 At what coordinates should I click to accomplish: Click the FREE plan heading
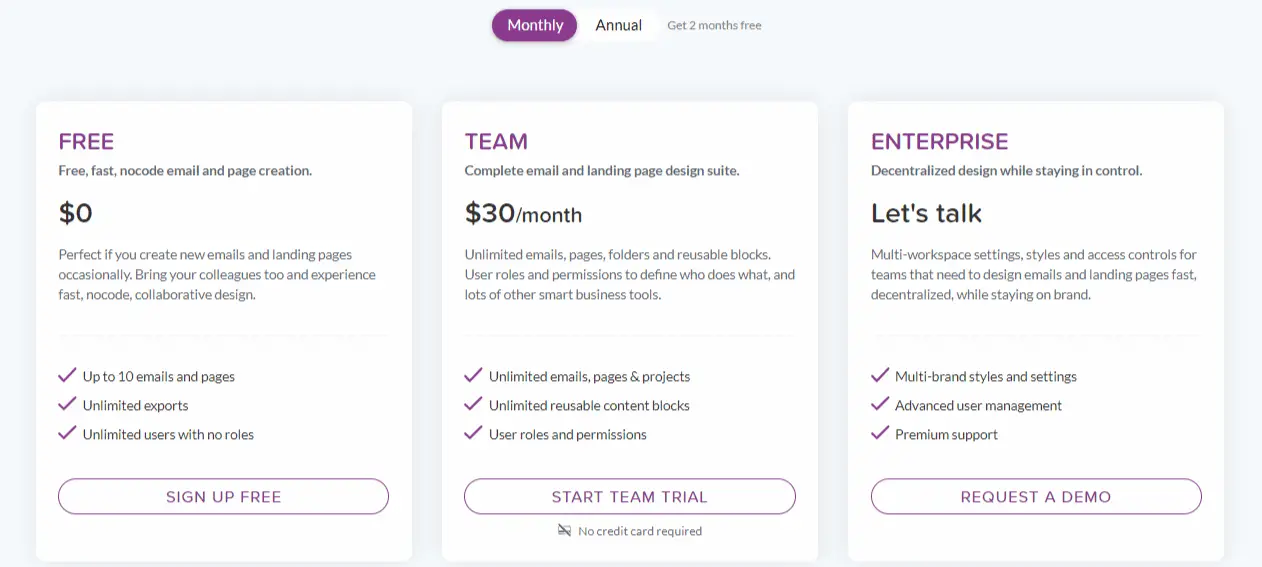[86, 141]
